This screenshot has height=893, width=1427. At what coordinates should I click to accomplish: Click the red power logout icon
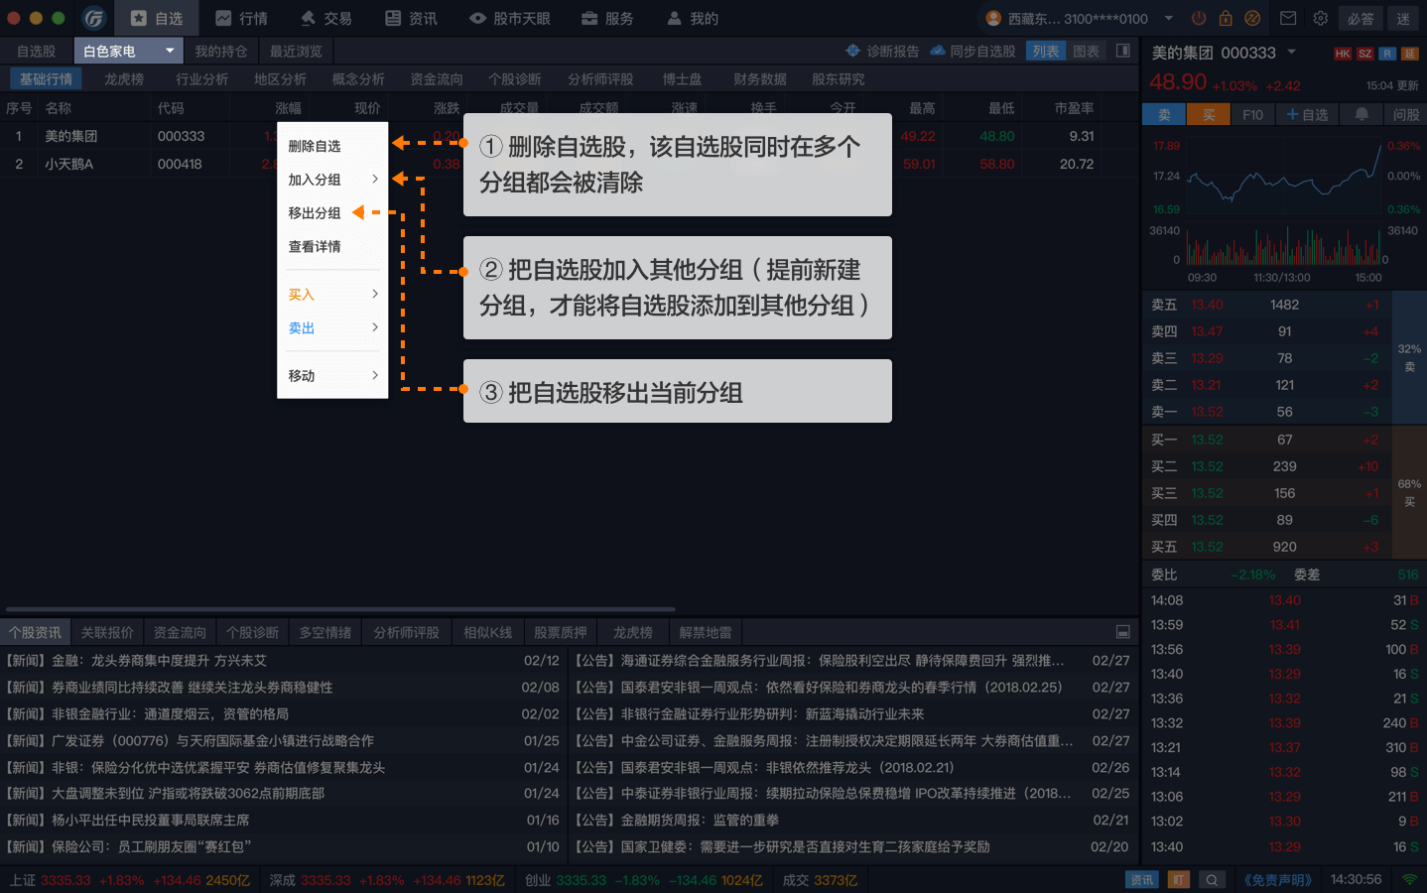(1199, 18)
